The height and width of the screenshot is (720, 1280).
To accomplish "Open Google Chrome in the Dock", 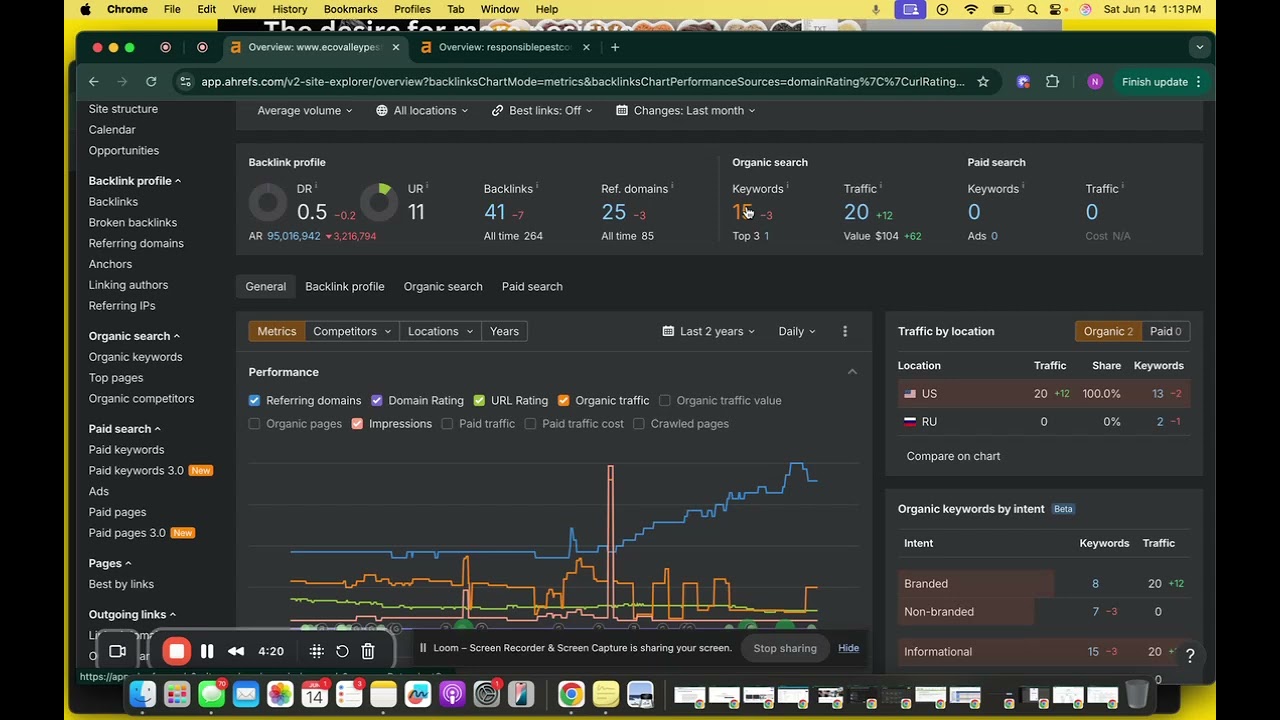I will (x=571, y=694).
